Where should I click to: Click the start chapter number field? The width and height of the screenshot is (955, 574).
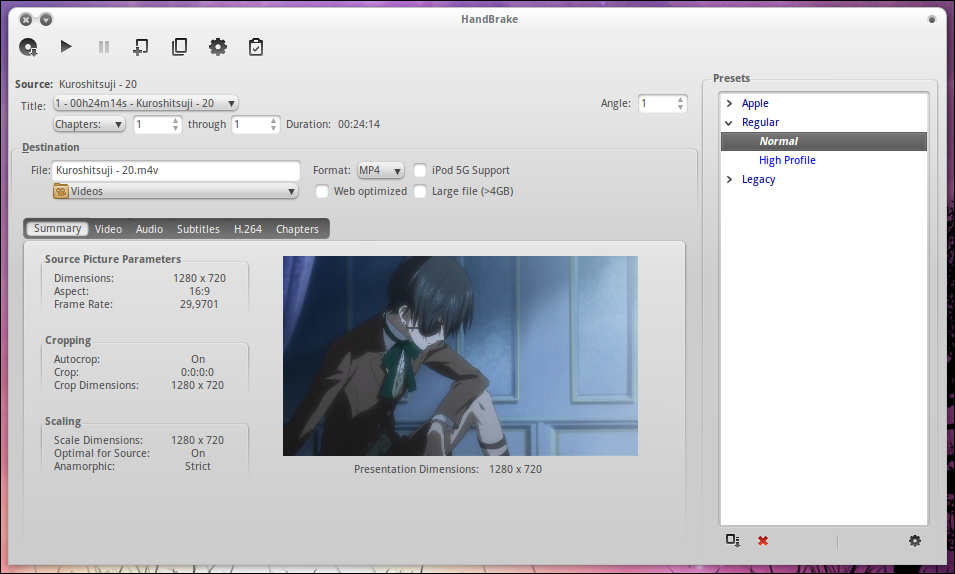click(x=152, y=124)
